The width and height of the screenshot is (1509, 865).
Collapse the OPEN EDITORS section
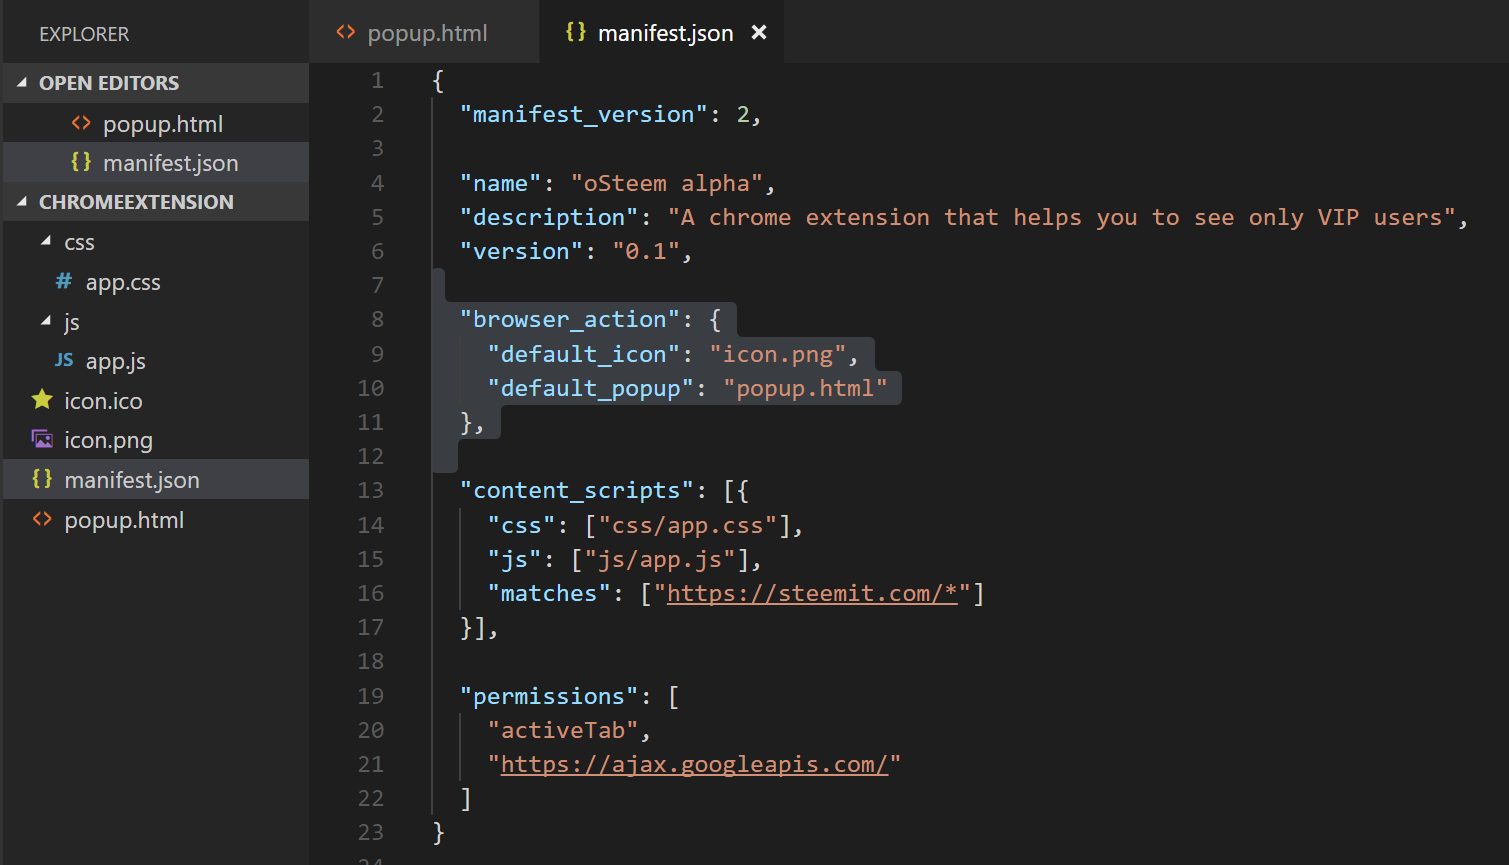[x=22, y=83]
